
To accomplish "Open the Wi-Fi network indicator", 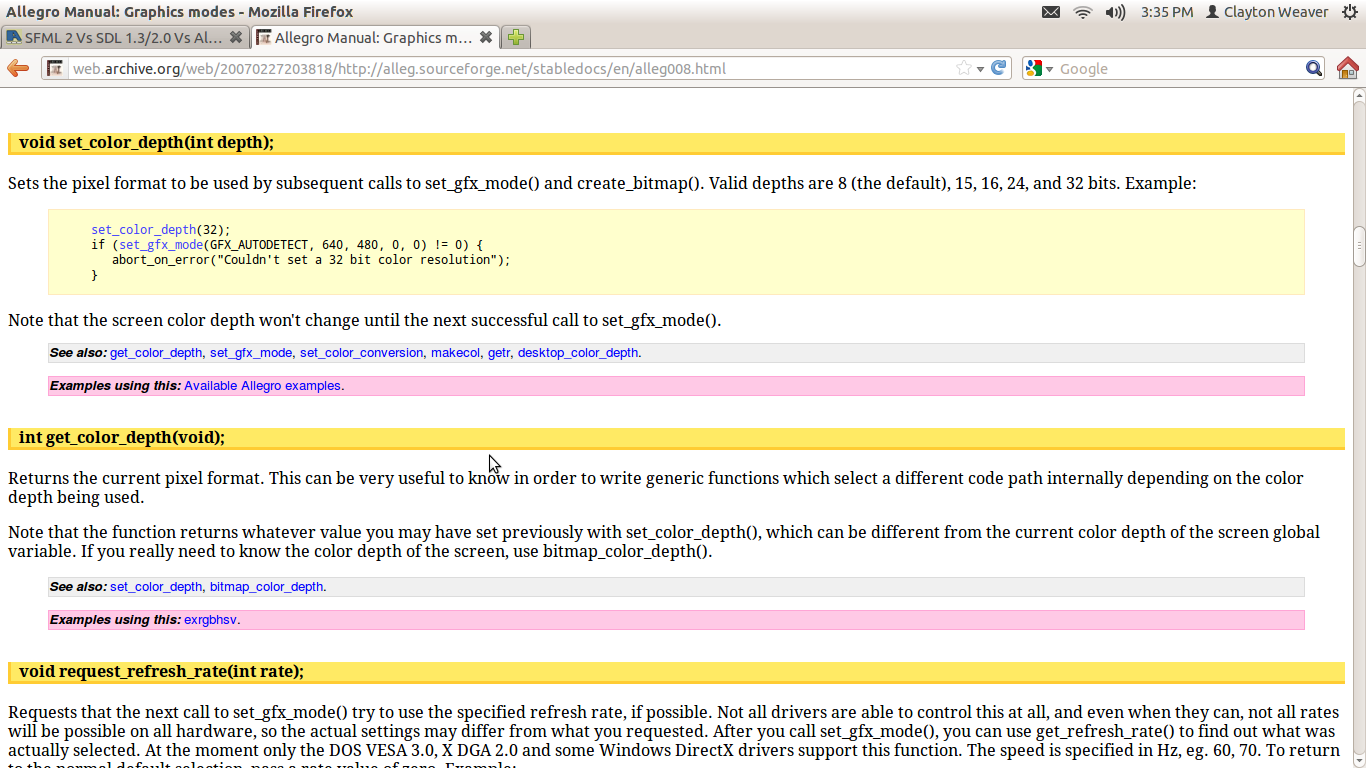I will tap(1082, 12).
